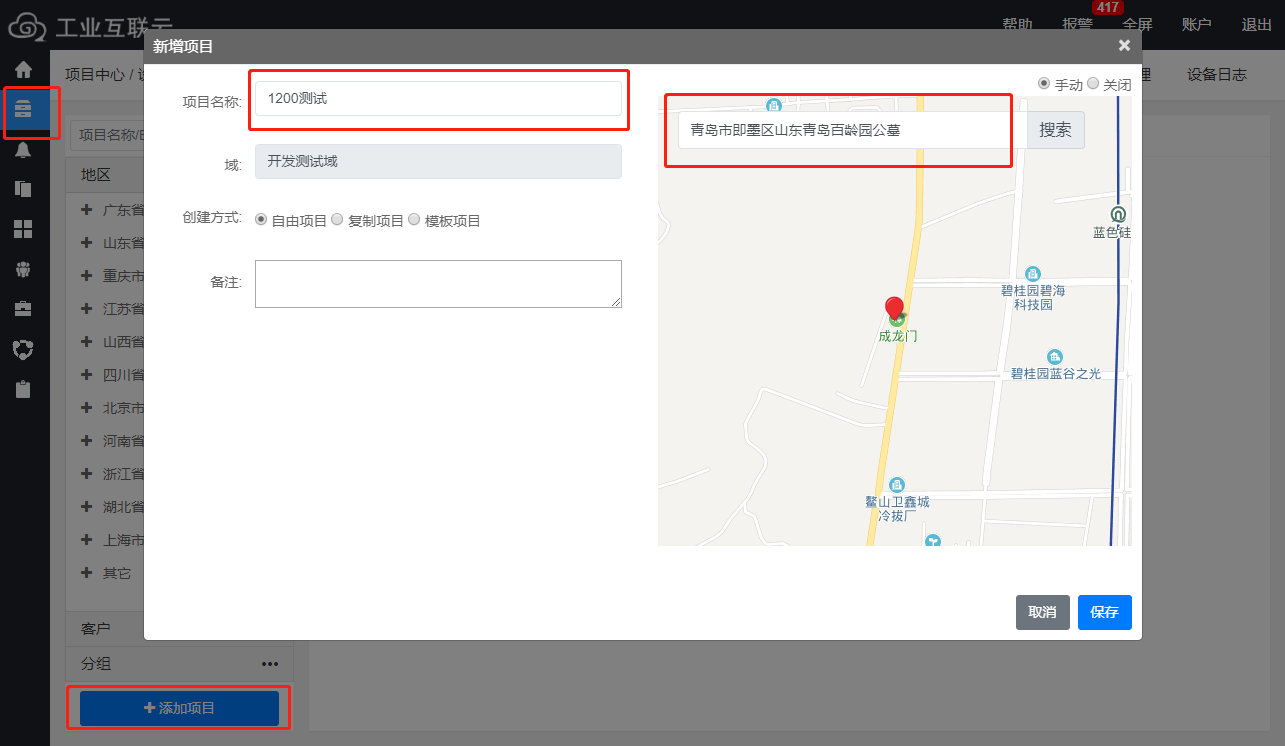The width and height of the screenshot is (1285, 746).
Task: Expand the 北京市 region node
Action: click(x=88, y=407)
